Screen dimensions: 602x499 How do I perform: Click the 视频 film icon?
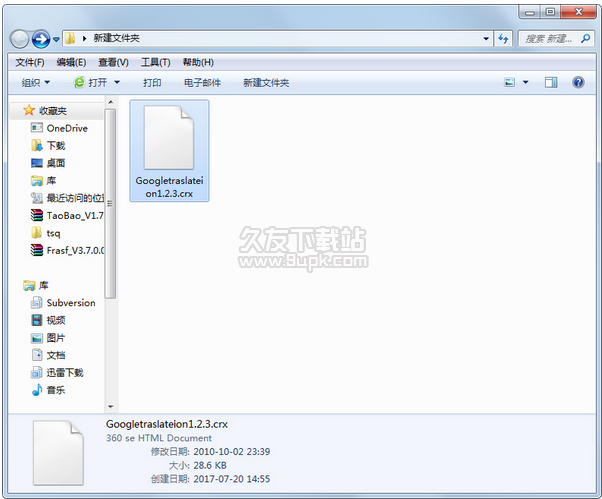(x=36, y=320)
